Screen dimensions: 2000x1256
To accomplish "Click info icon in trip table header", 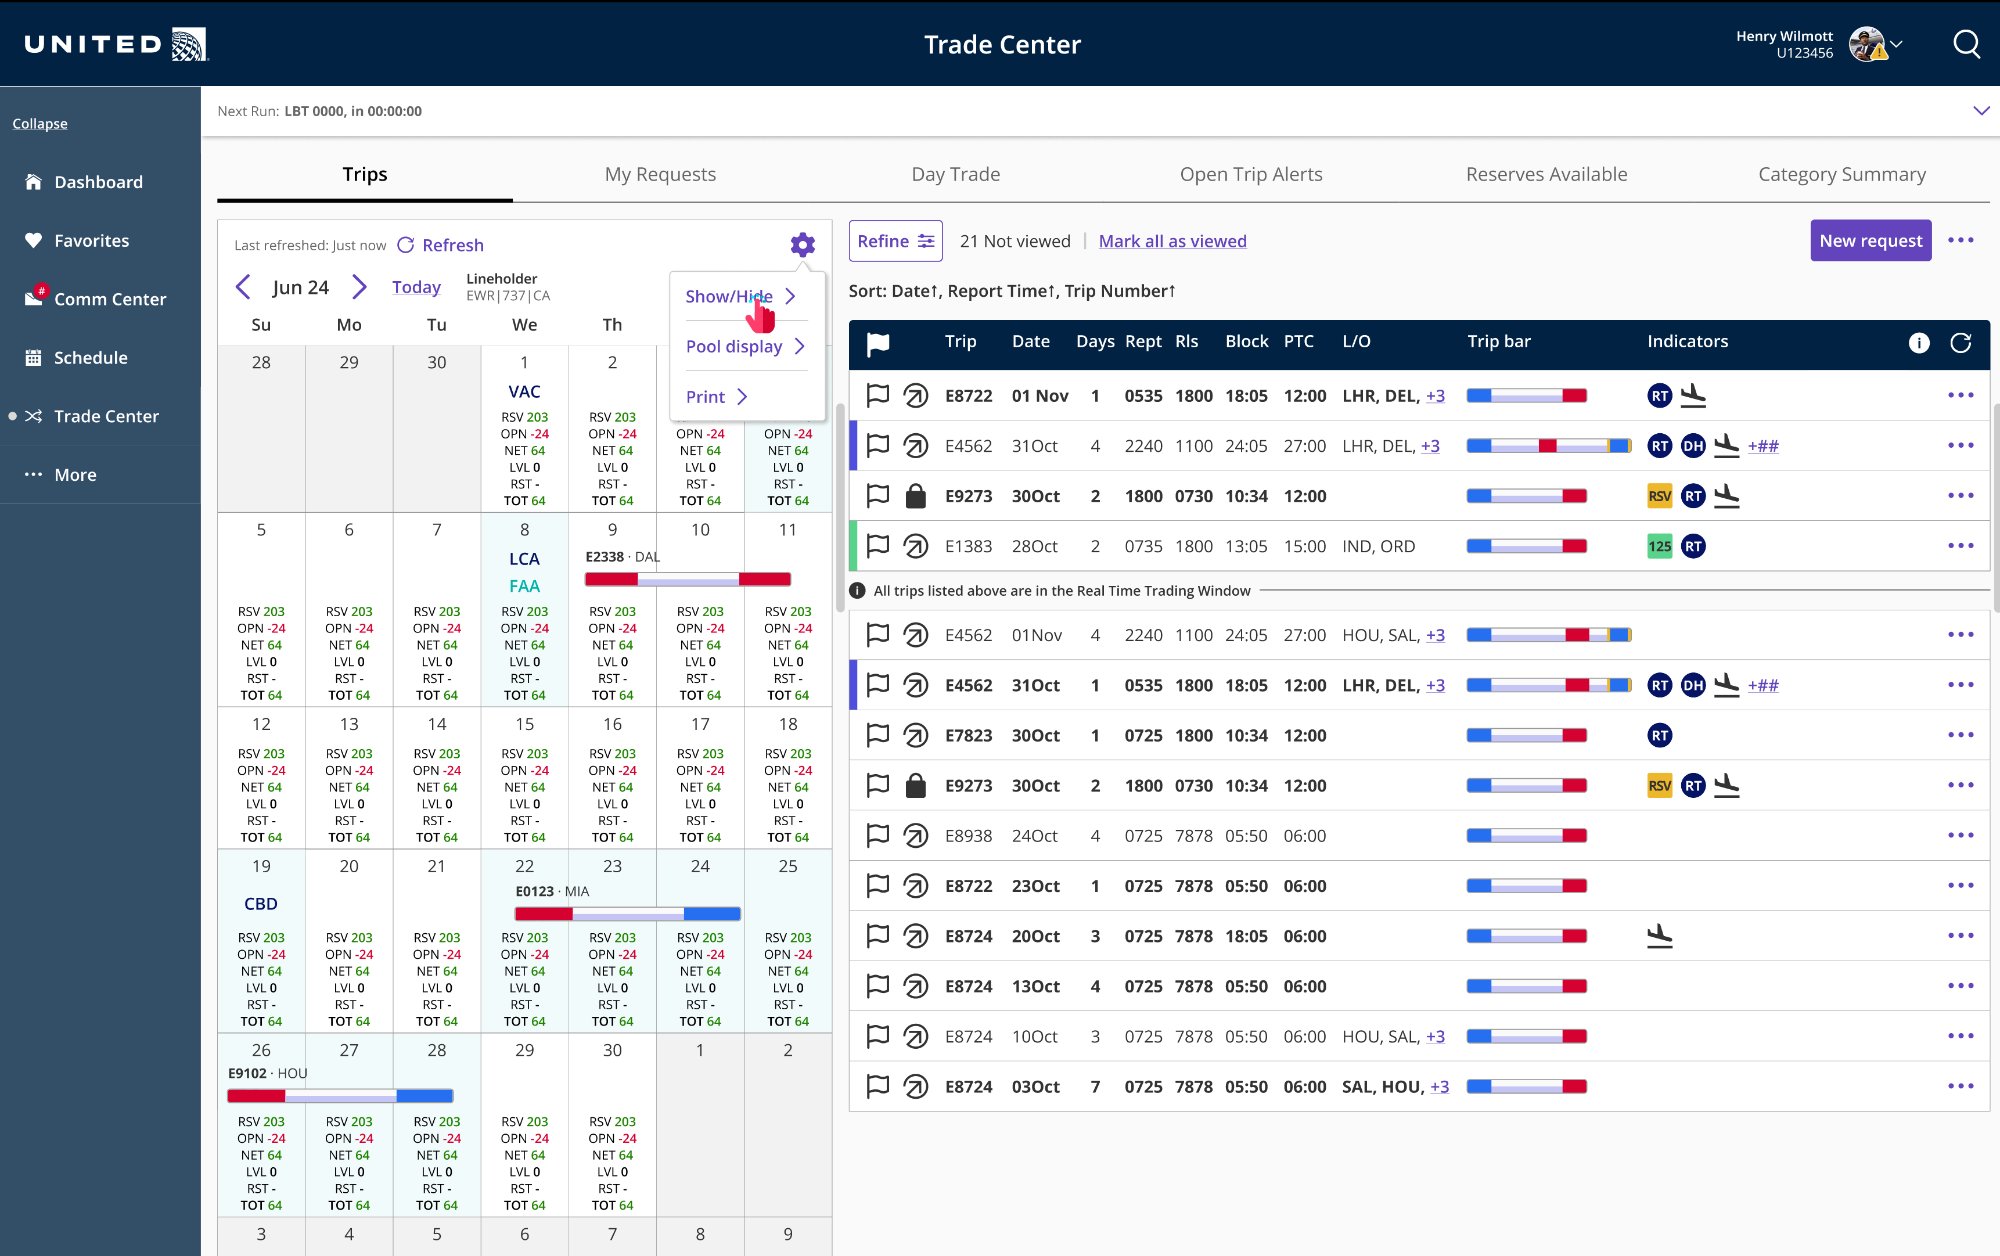I will pos(1918,343).
